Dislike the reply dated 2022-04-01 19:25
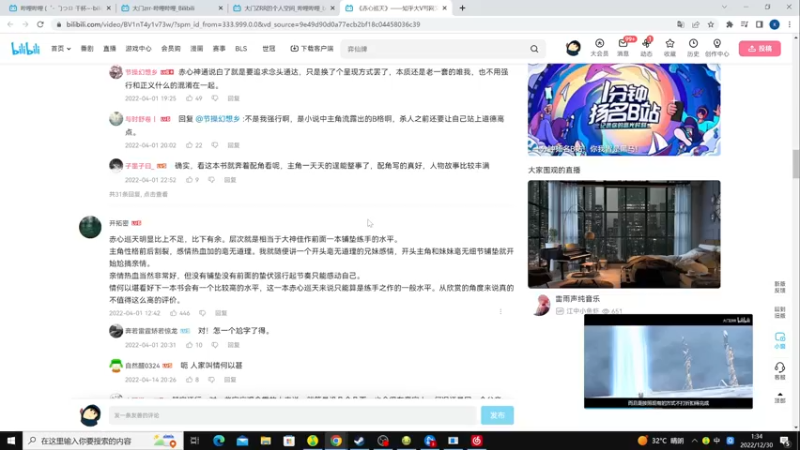This screenshot has width=800, height=450. tap(215, 98)
